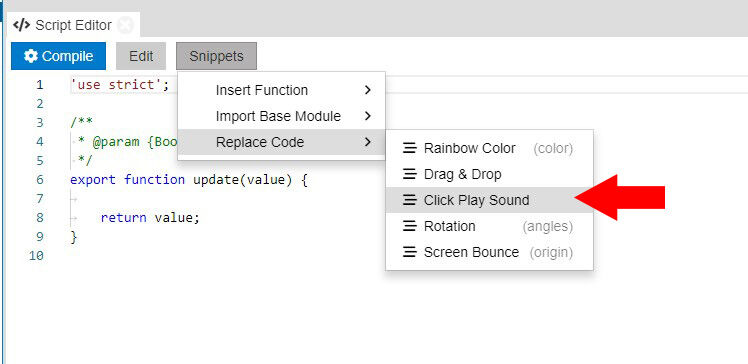
Task: Open the Replace Code submenu arrow
Action: (367, 142)
